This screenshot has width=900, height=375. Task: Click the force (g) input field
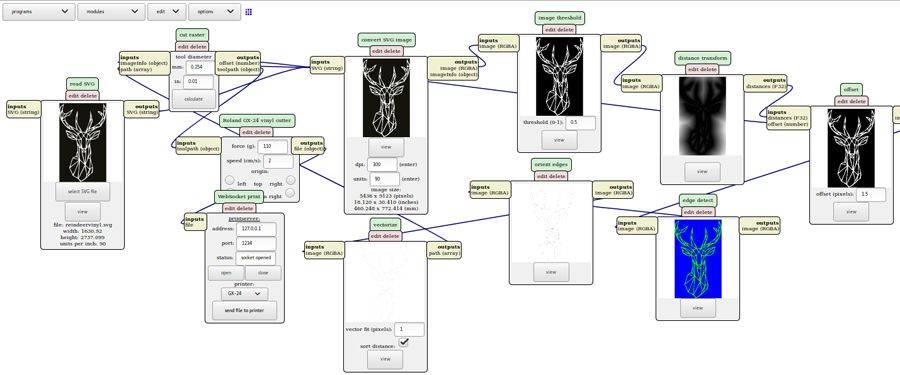coord(272,146)
